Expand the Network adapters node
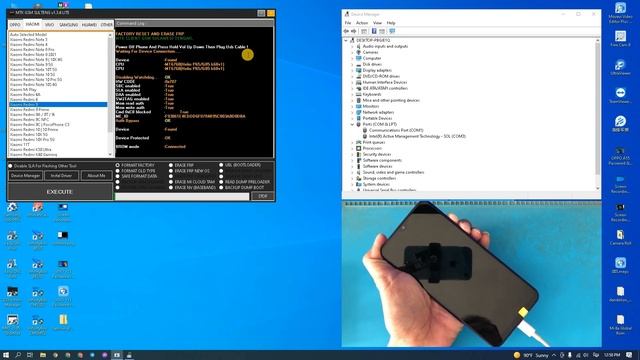Image resolution: width=640 pixels, height=360 pixels. pyautogui.click(x=352, y=112)
